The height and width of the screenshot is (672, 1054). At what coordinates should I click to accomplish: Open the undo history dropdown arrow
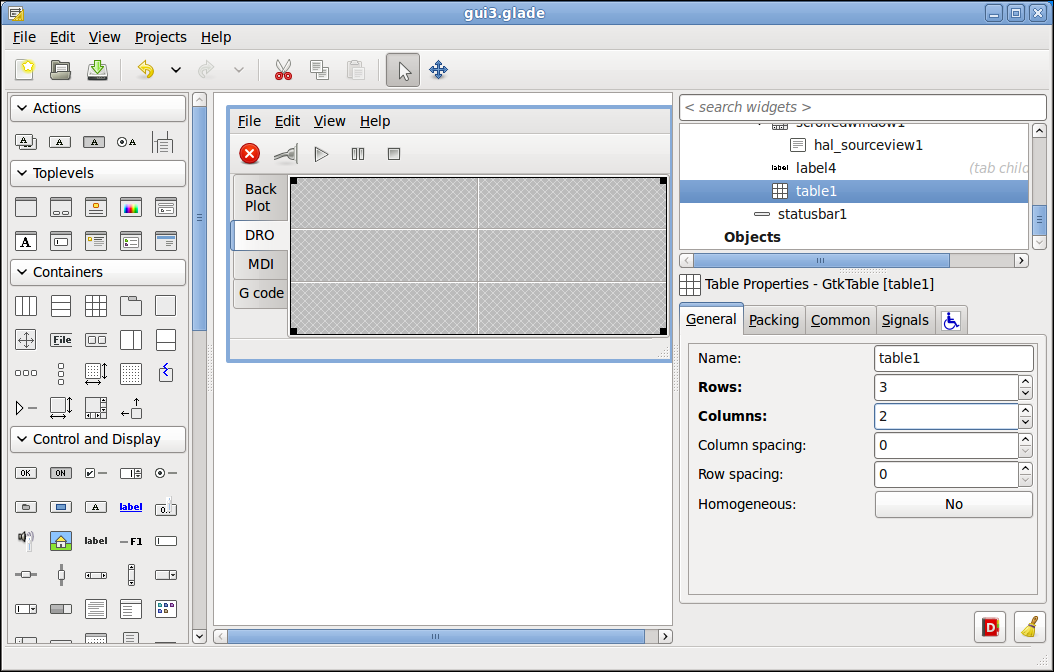pos(175,69)
